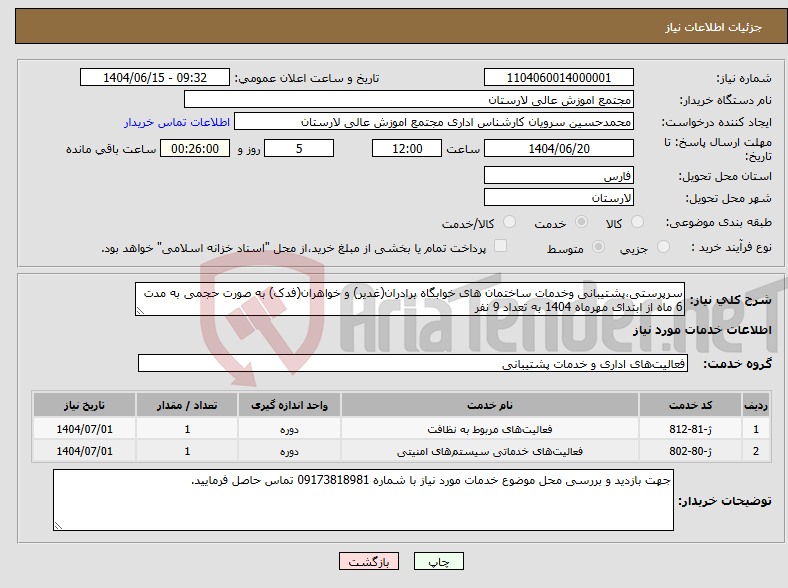Select the کالا radio button

[637, 222]
